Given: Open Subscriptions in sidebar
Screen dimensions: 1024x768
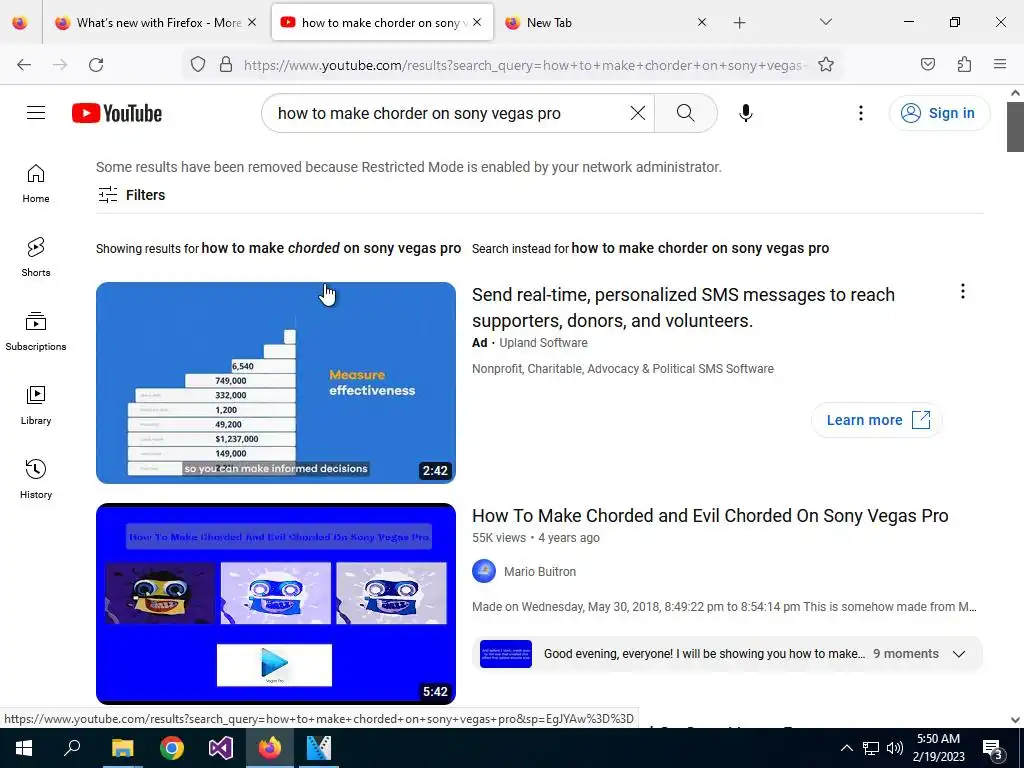Looking at the screenshot, I should (36, 331).
